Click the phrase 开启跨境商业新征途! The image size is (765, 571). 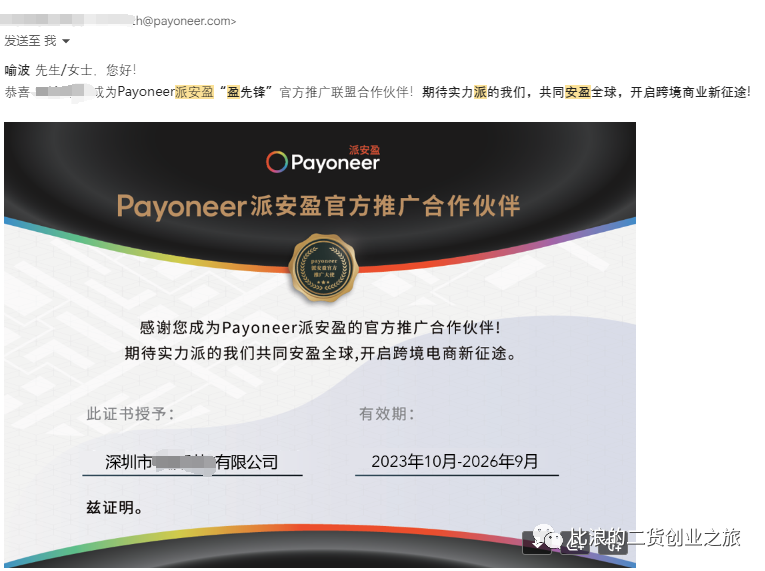(x=690, y=92)
